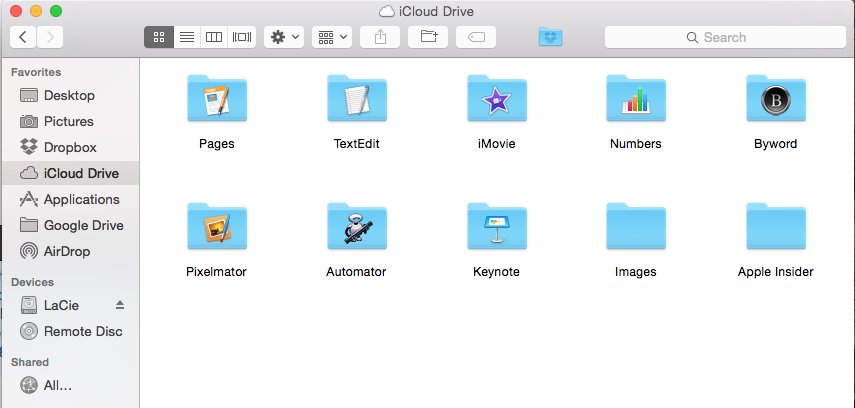Open the TextEdit folder
The image size is (855, 408).
(x=357, y=98)
